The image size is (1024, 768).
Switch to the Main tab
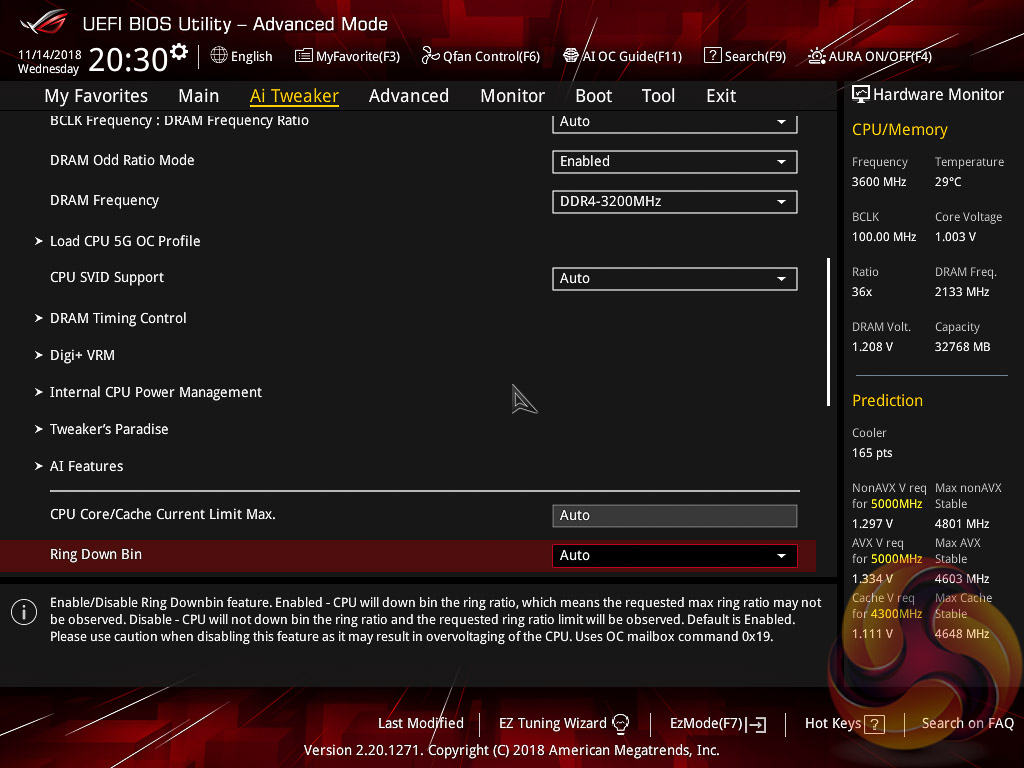pyautogui.click(x=199, y=96)
